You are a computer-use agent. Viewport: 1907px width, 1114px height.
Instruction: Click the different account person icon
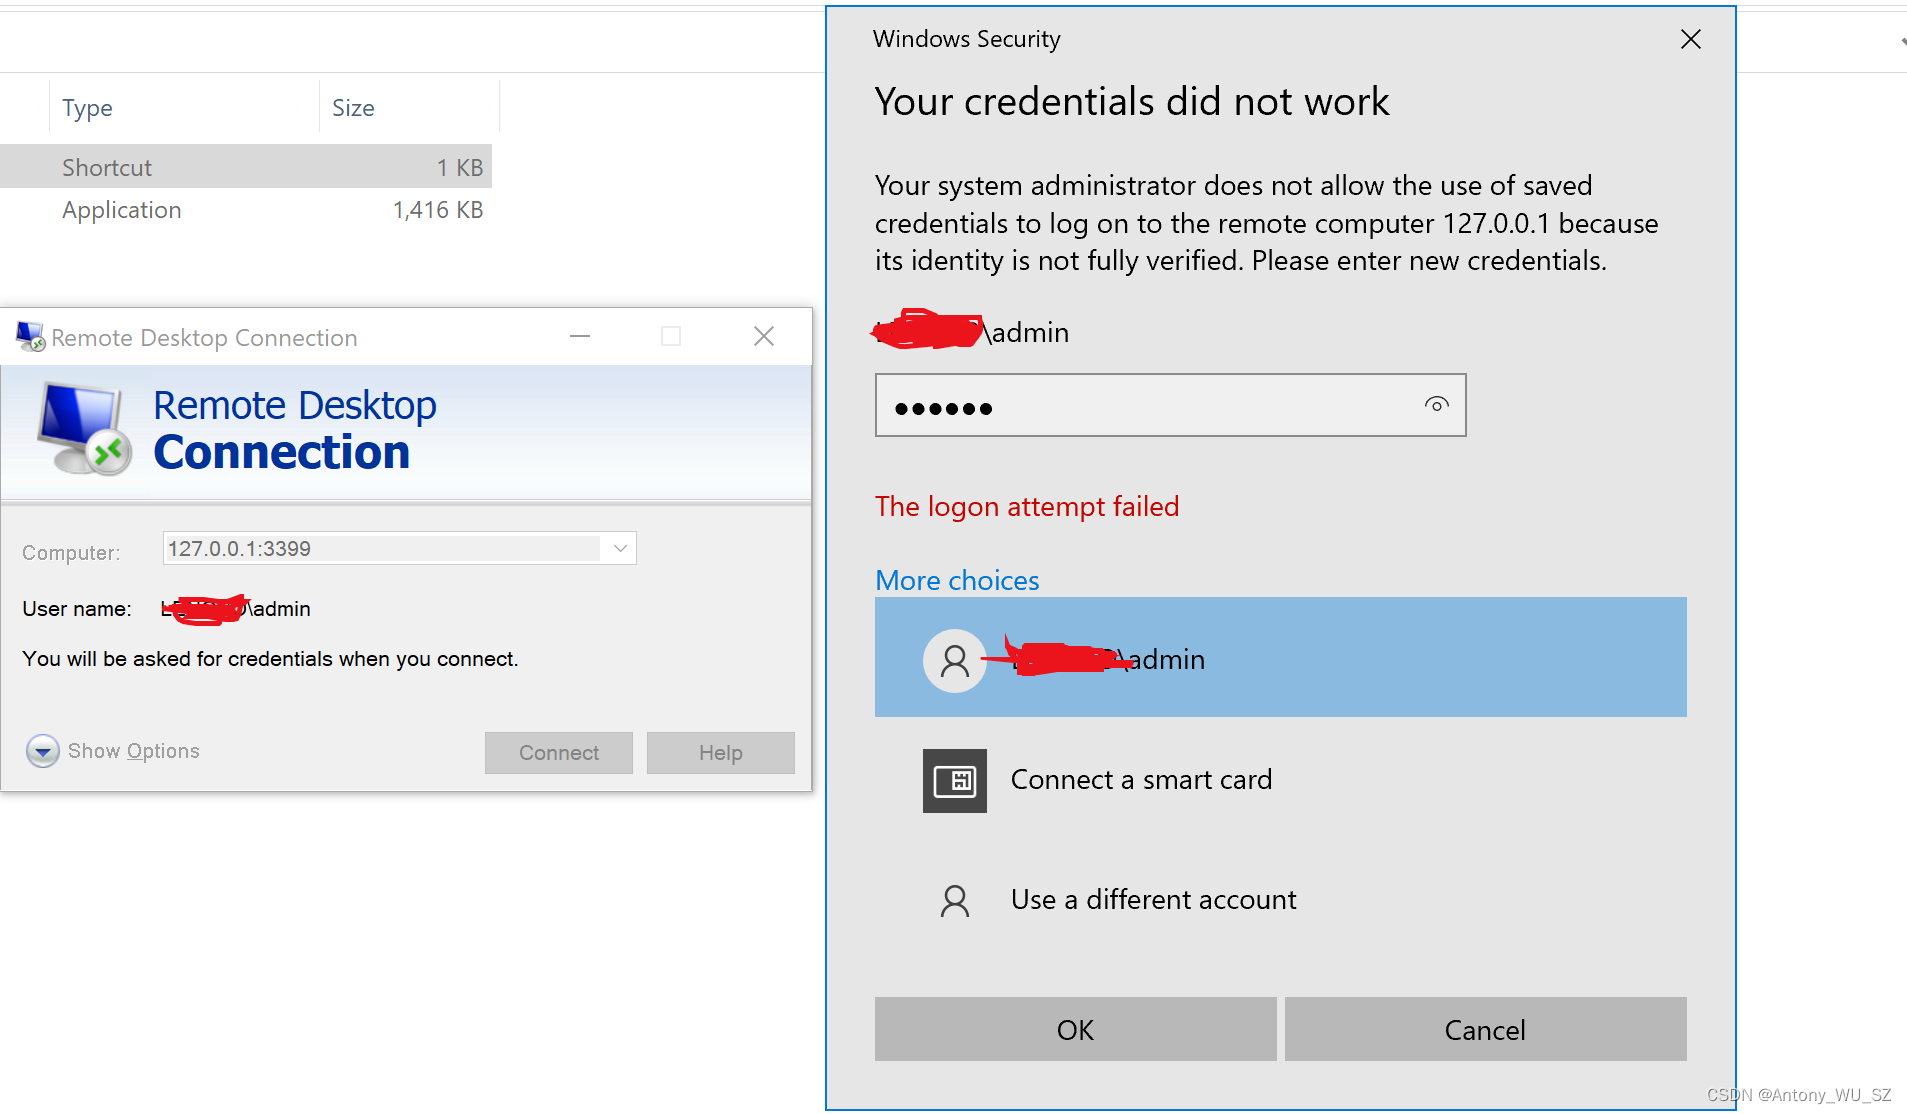click(954, 901)
